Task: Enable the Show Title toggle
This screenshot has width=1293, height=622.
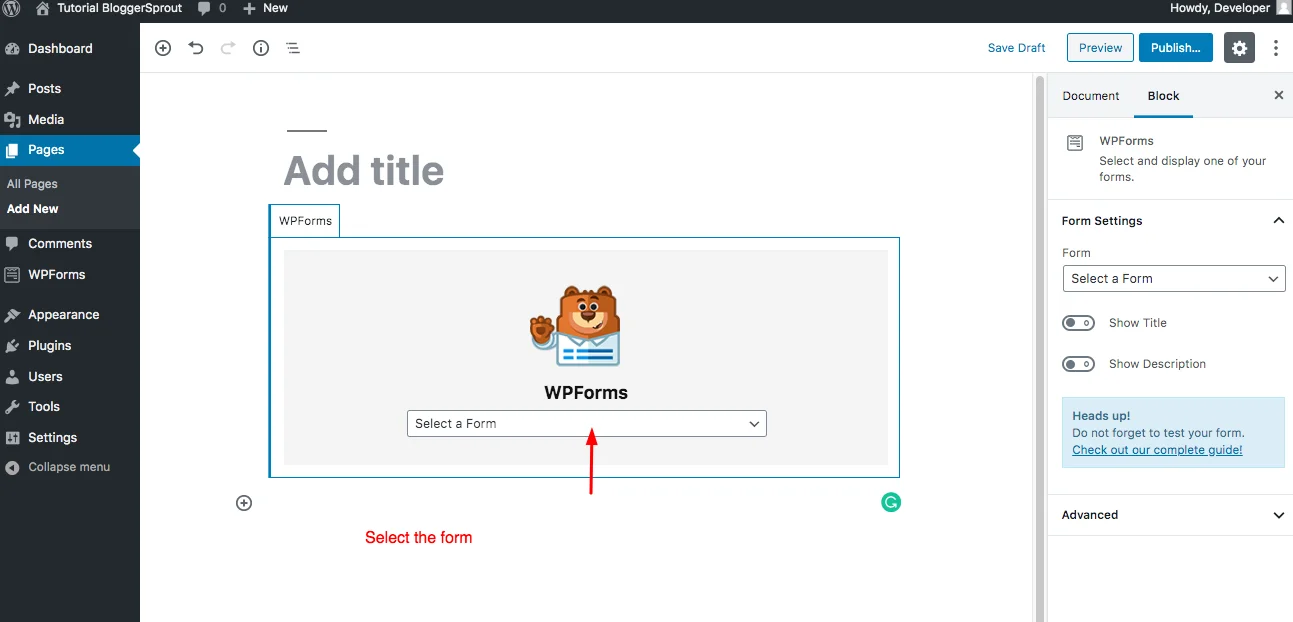Action: click(x=1079, y=323)
